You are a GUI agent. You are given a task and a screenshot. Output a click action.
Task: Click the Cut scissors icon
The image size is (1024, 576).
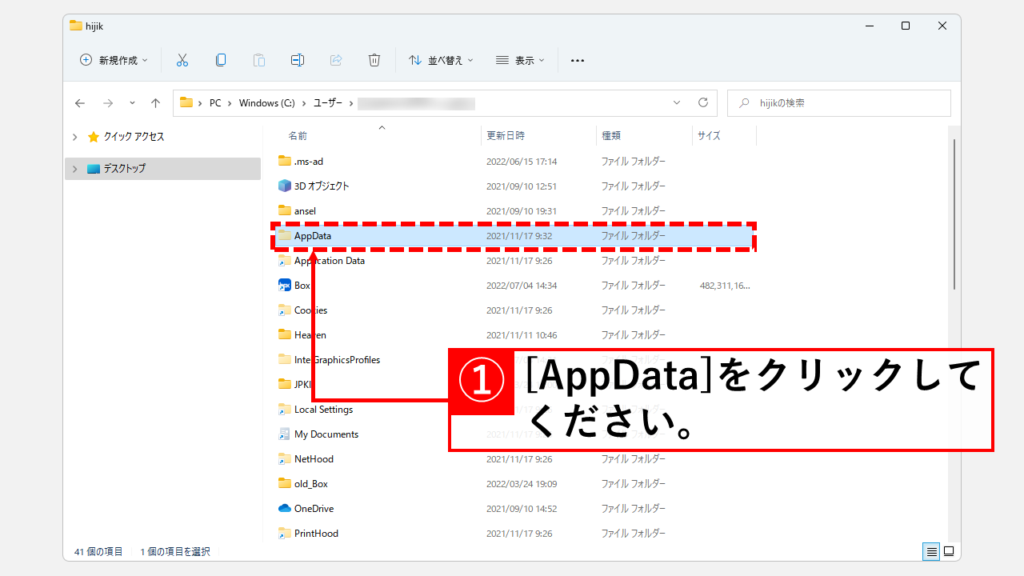coord(182,60)
